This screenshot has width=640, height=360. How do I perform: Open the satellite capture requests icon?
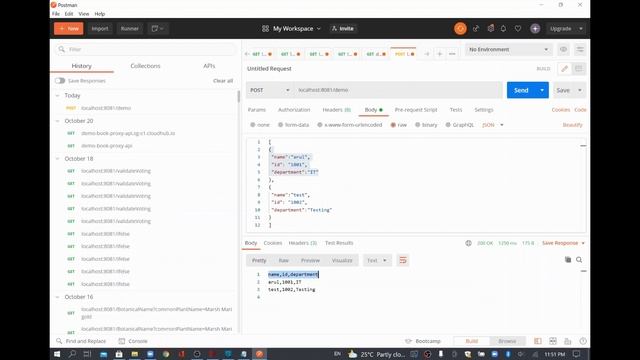476,29
